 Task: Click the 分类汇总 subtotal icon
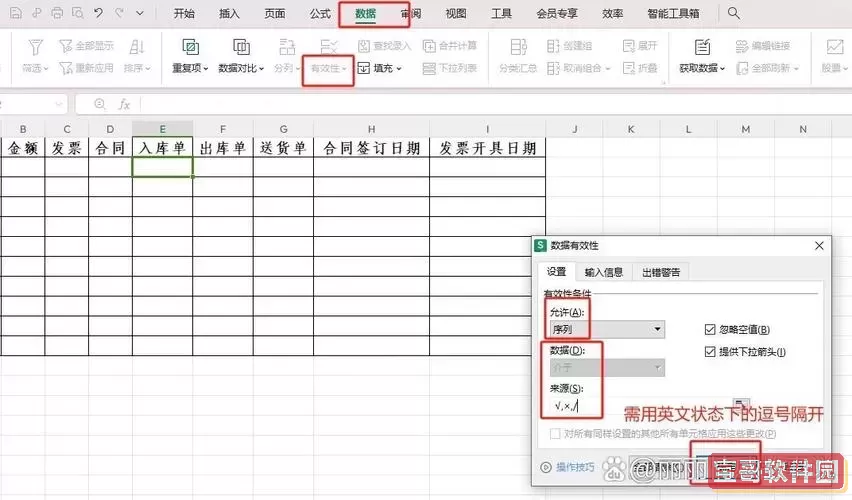coord(518,48)
